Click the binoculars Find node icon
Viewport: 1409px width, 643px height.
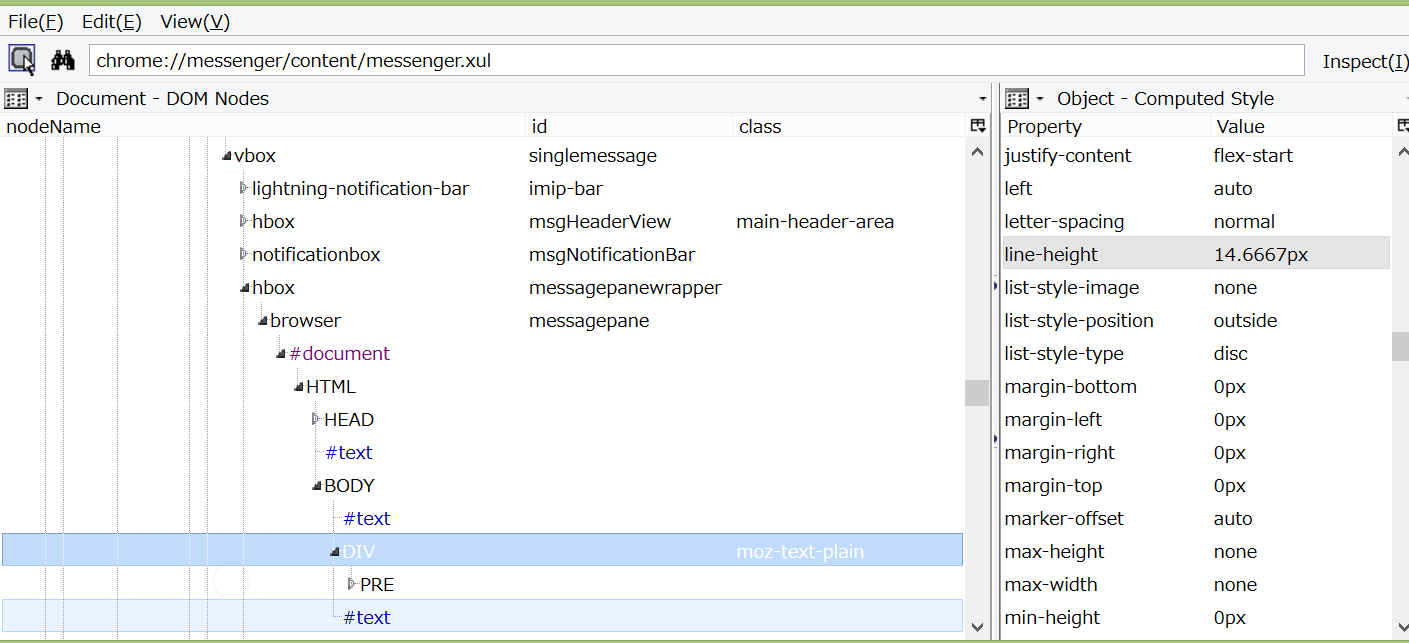point(63,60)
